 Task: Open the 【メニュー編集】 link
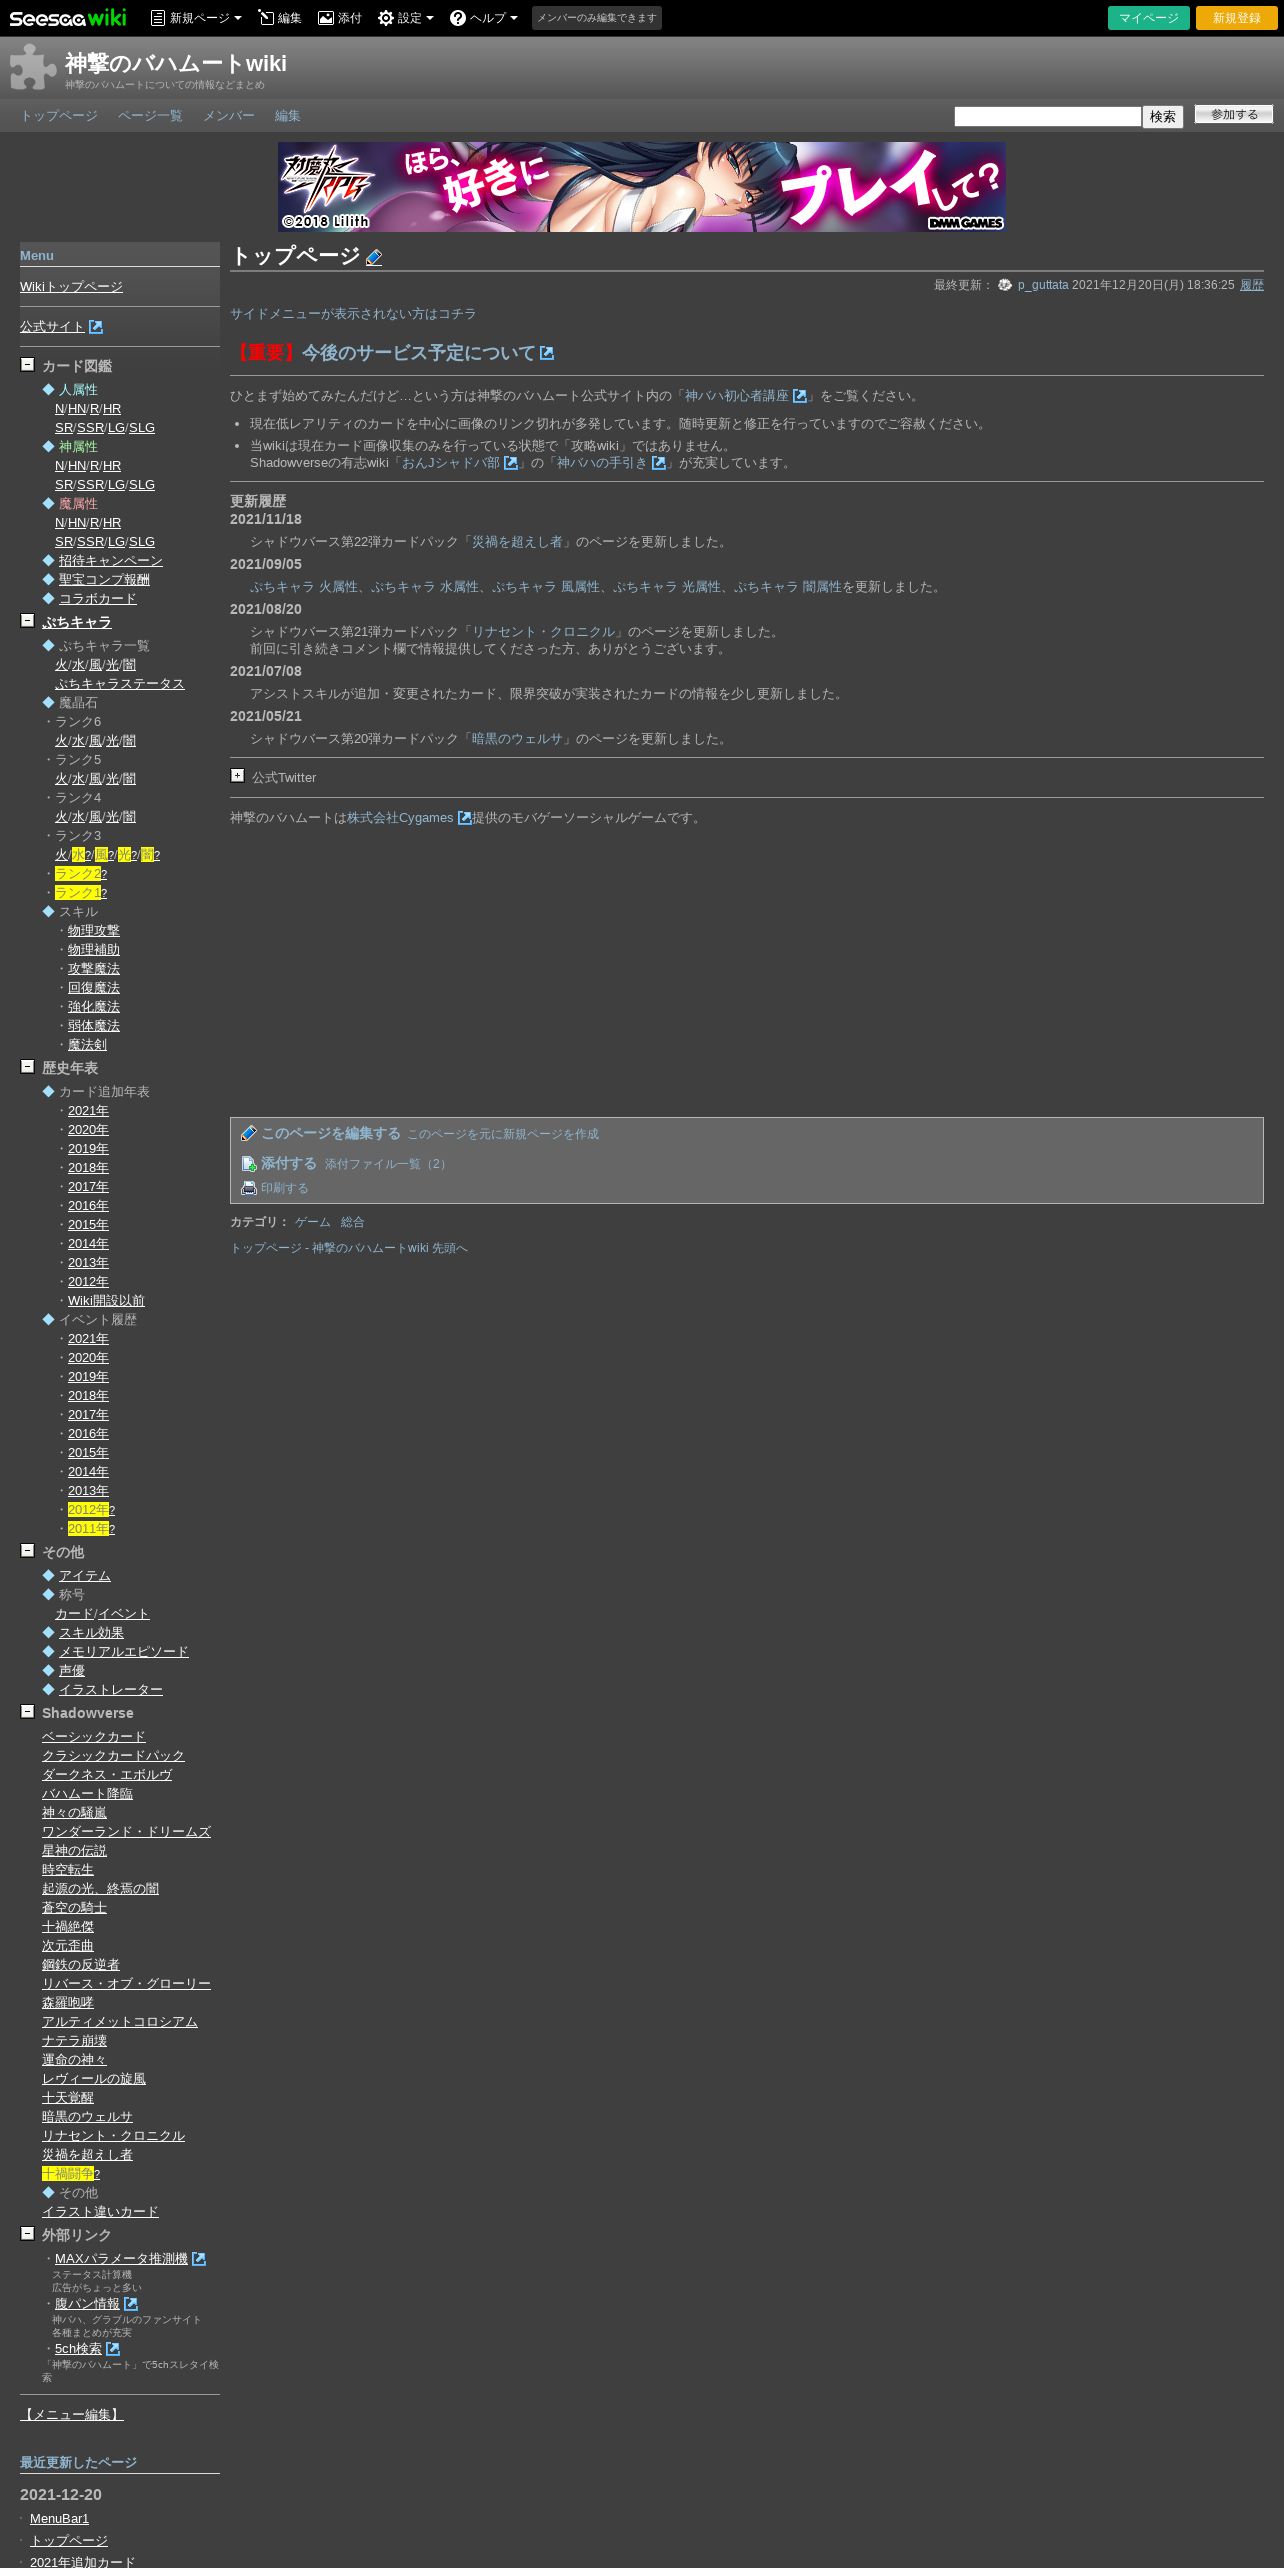(x=72, y=2414)
